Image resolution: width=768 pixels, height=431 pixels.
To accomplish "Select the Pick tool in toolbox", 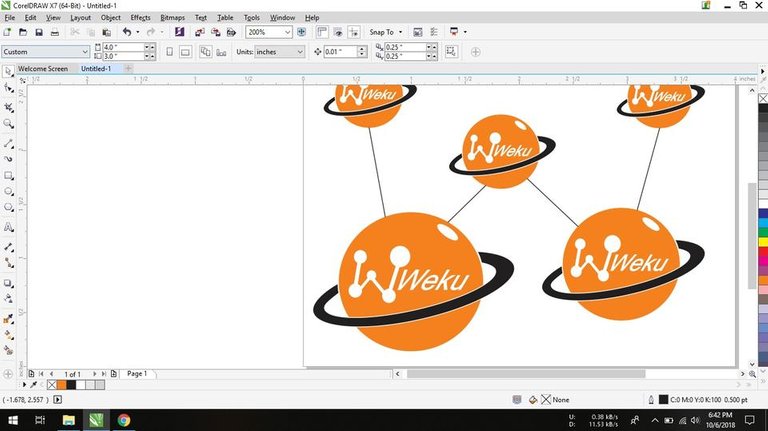I will [x=9, y=72].
